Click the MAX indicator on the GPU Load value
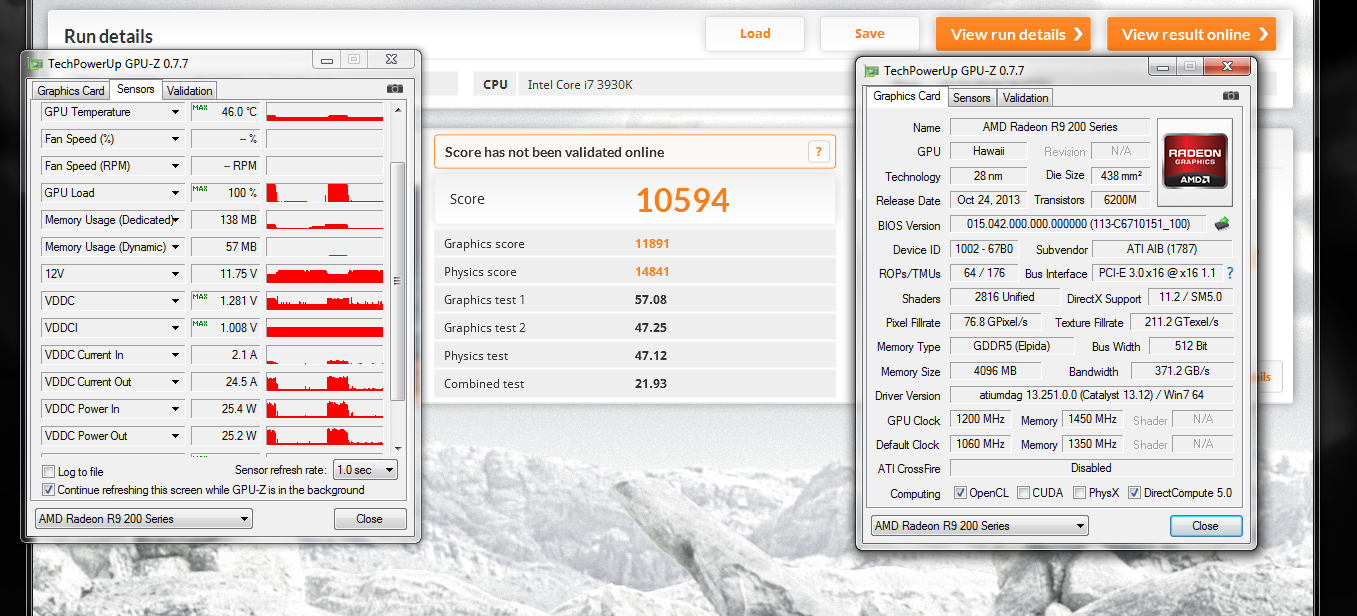Viewport: 1357px width, 616px height. coord(200,189)
